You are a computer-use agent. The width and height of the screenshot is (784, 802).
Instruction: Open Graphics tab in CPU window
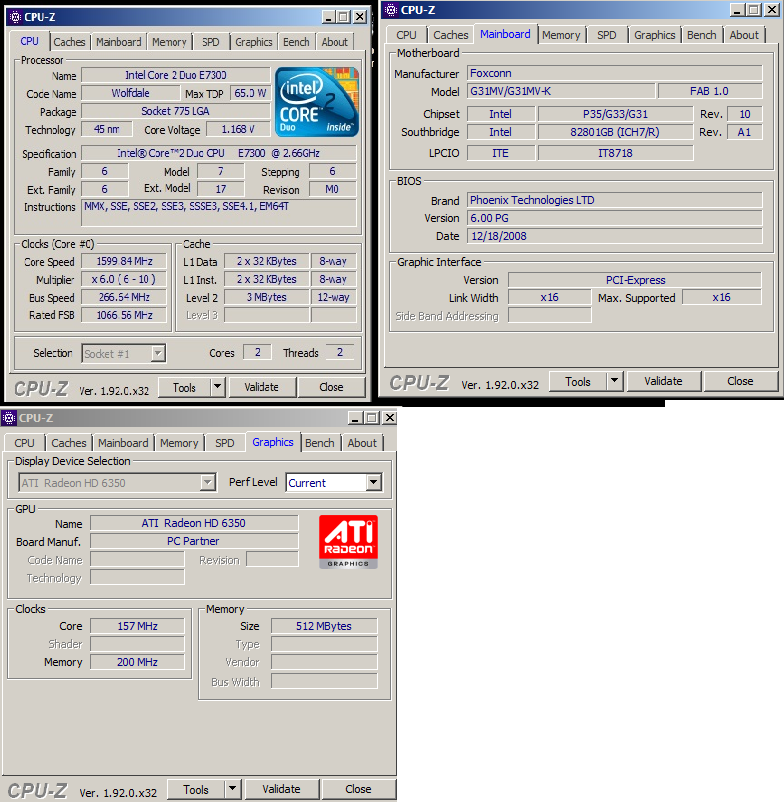tap(254, 42)
